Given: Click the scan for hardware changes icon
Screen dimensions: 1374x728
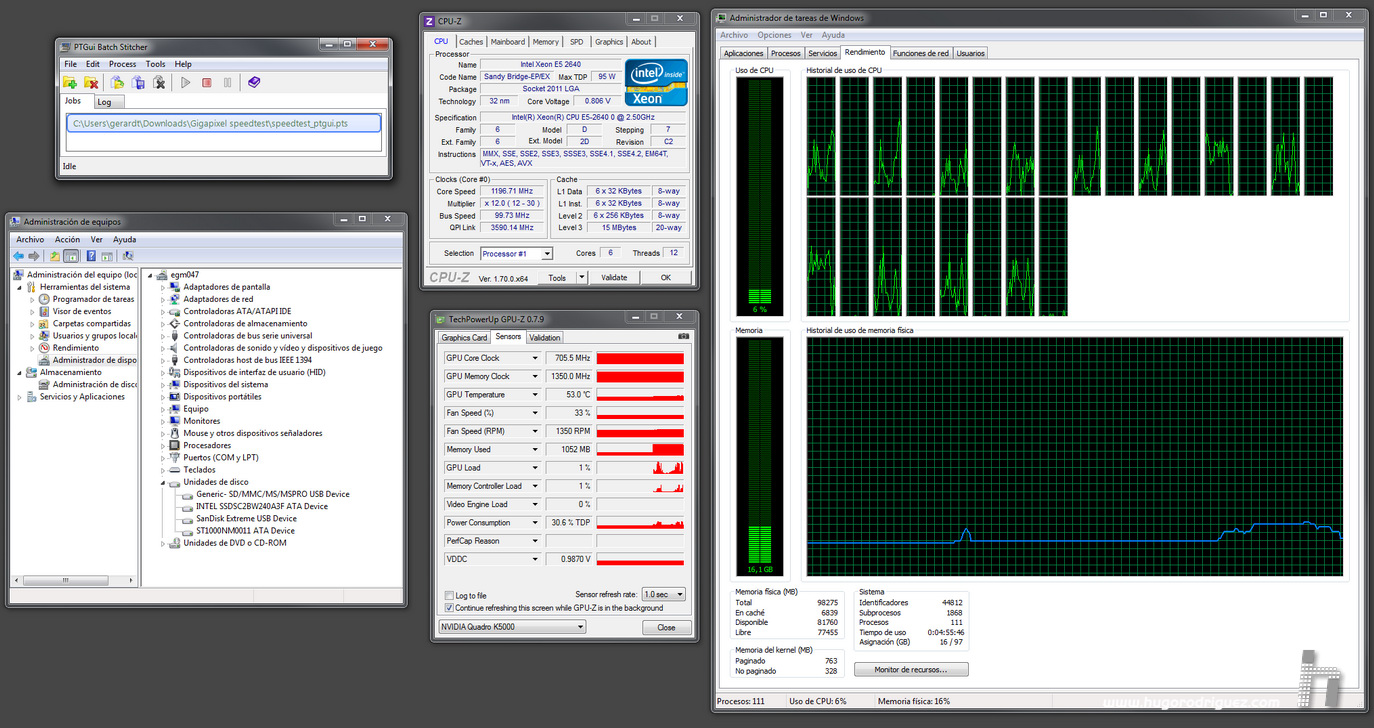Looking at the screenshot, I should tap(128, 256).
